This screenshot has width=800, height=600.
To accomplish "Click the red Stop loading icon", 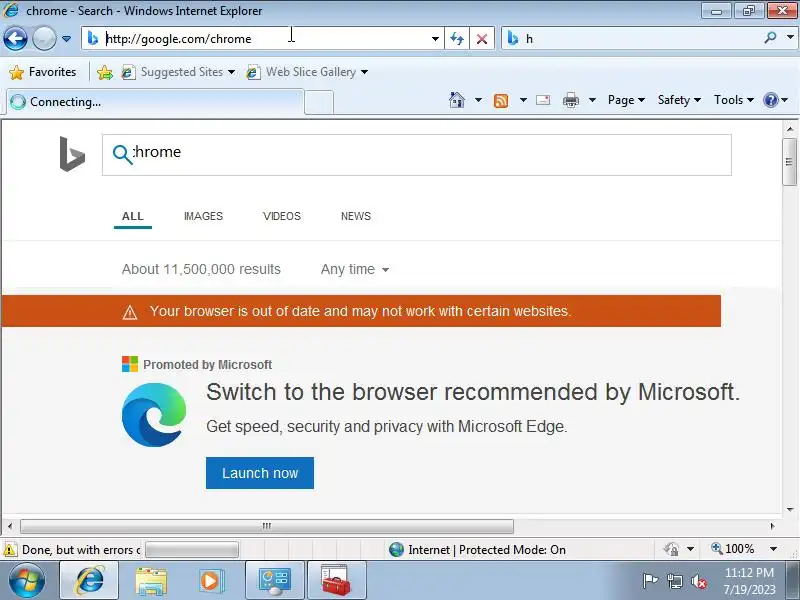I will click(482, 39).
